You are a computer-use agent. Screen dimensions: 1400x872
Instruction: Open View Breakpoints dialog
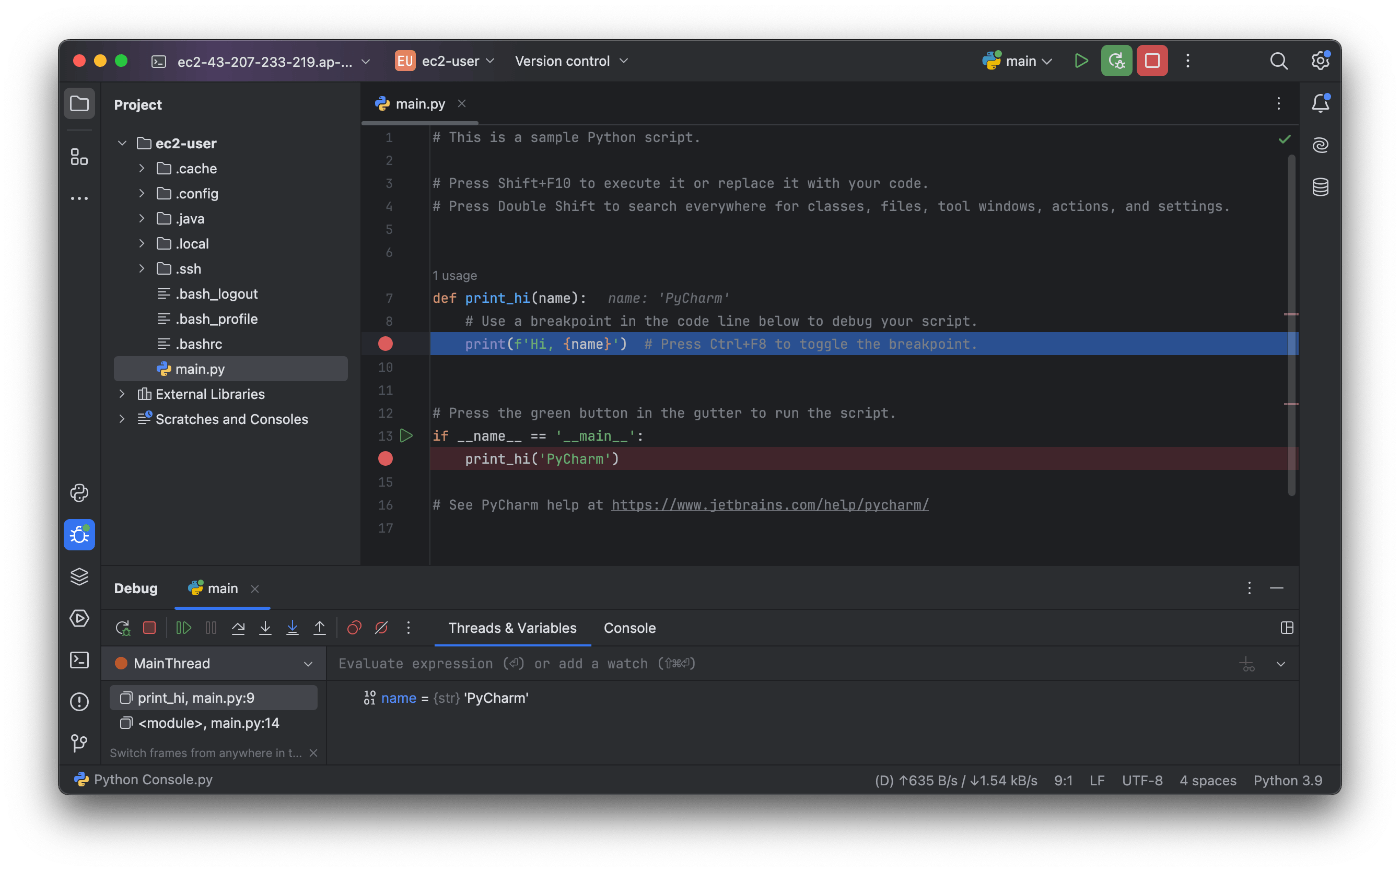354,628
